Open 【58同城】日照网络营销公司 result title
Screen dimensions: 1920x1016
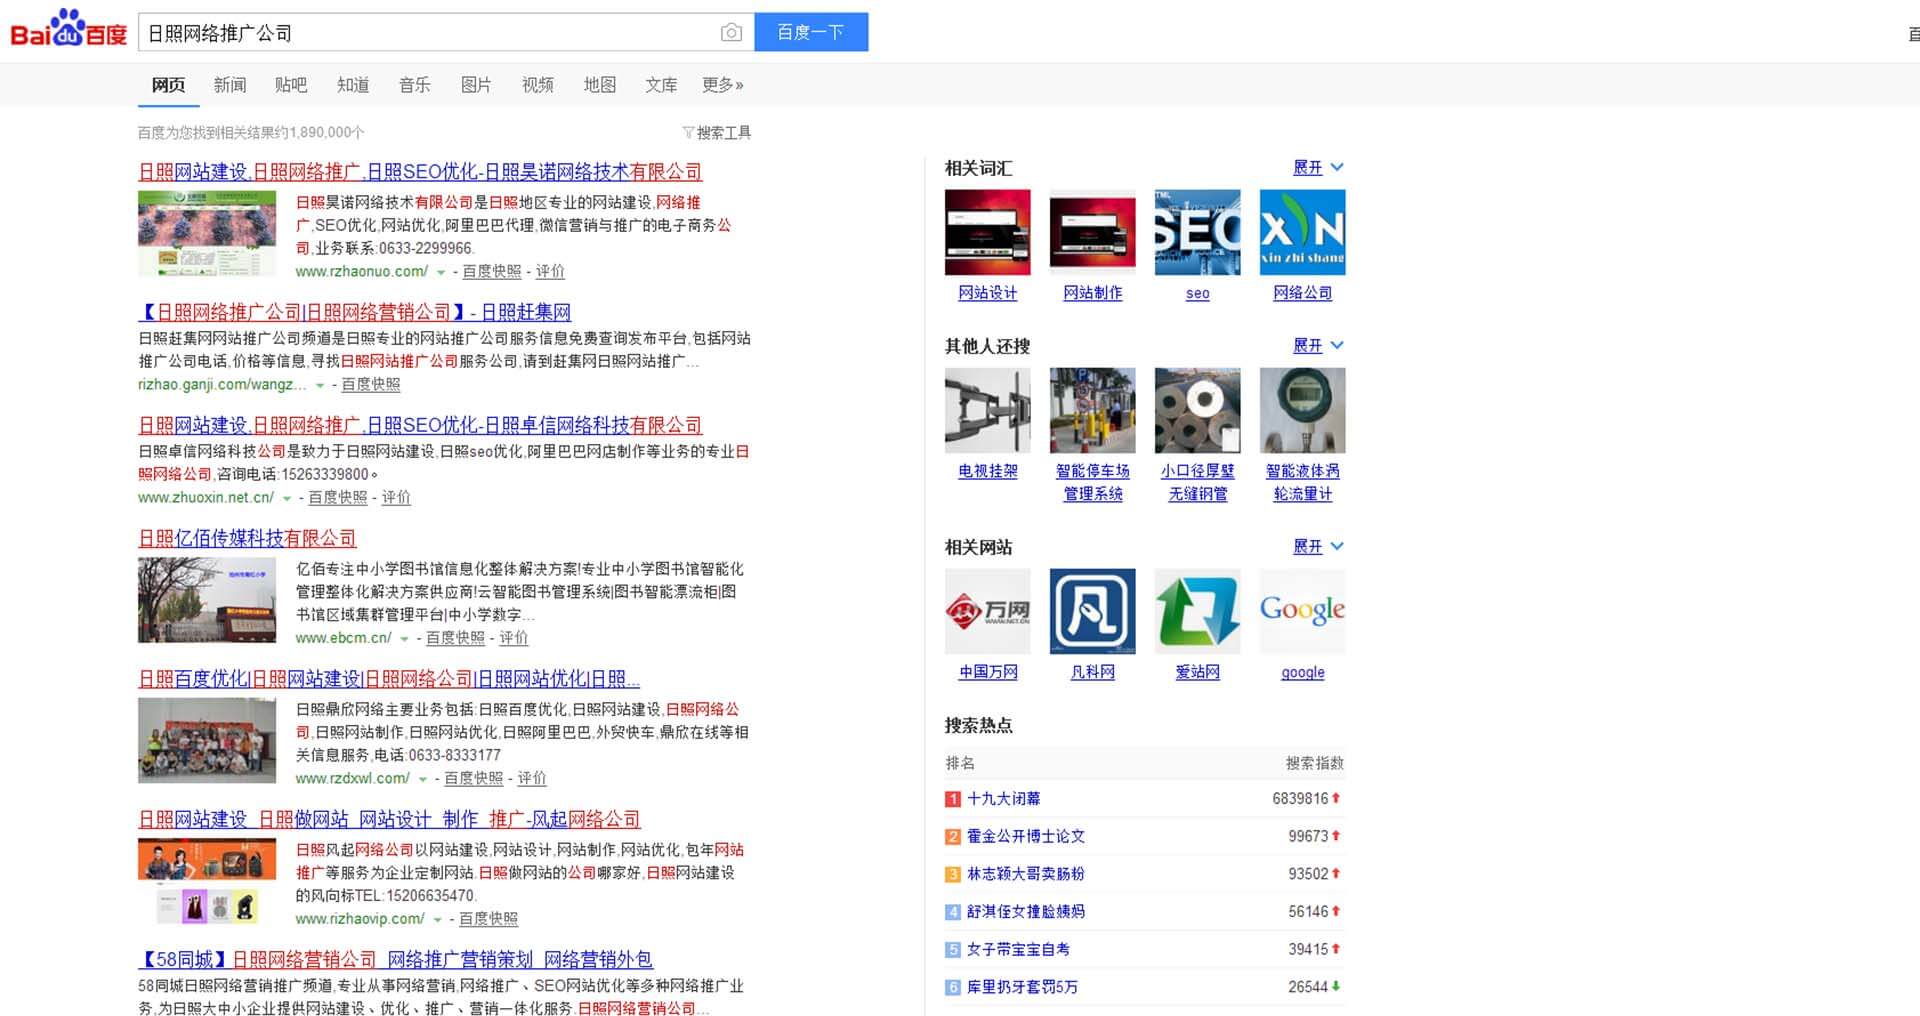(x=395, y=960)
